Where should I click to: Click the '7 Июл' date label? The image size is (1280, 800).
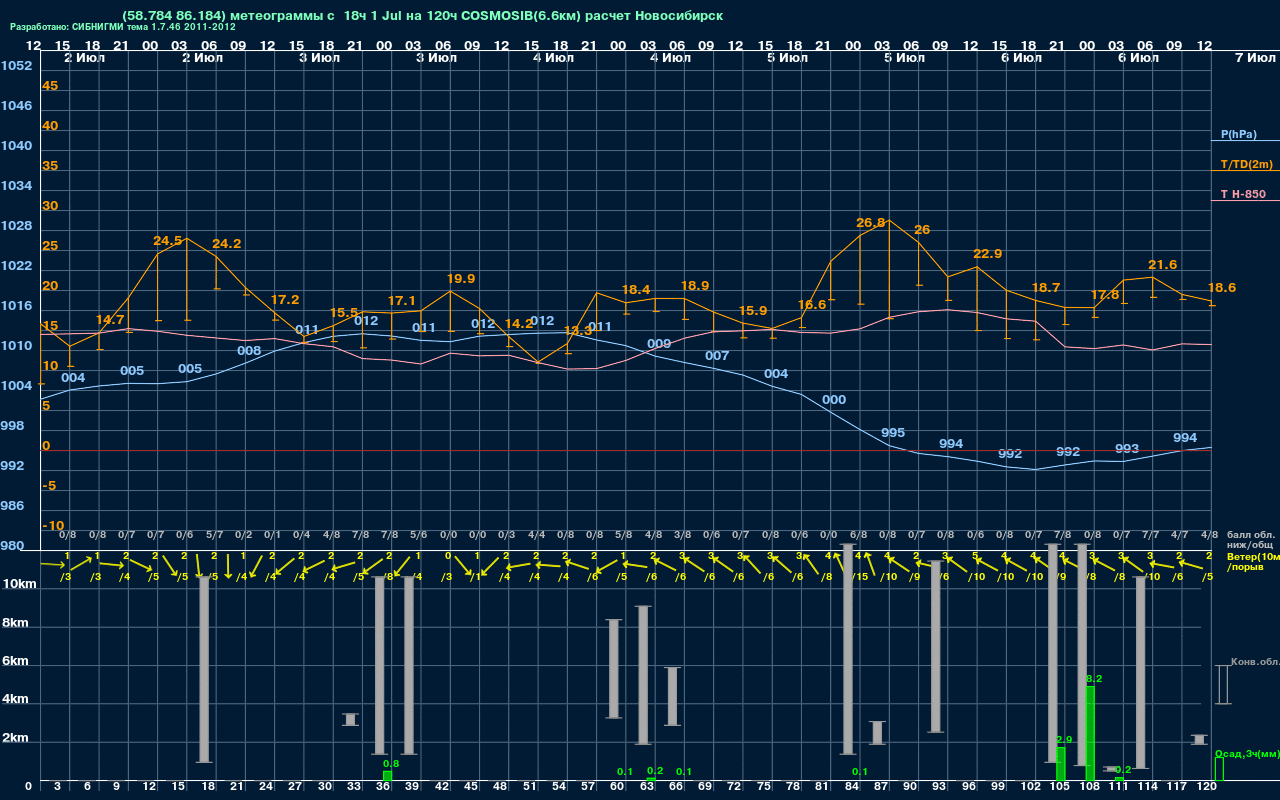pyautogui.click(x=1254, y=58)
